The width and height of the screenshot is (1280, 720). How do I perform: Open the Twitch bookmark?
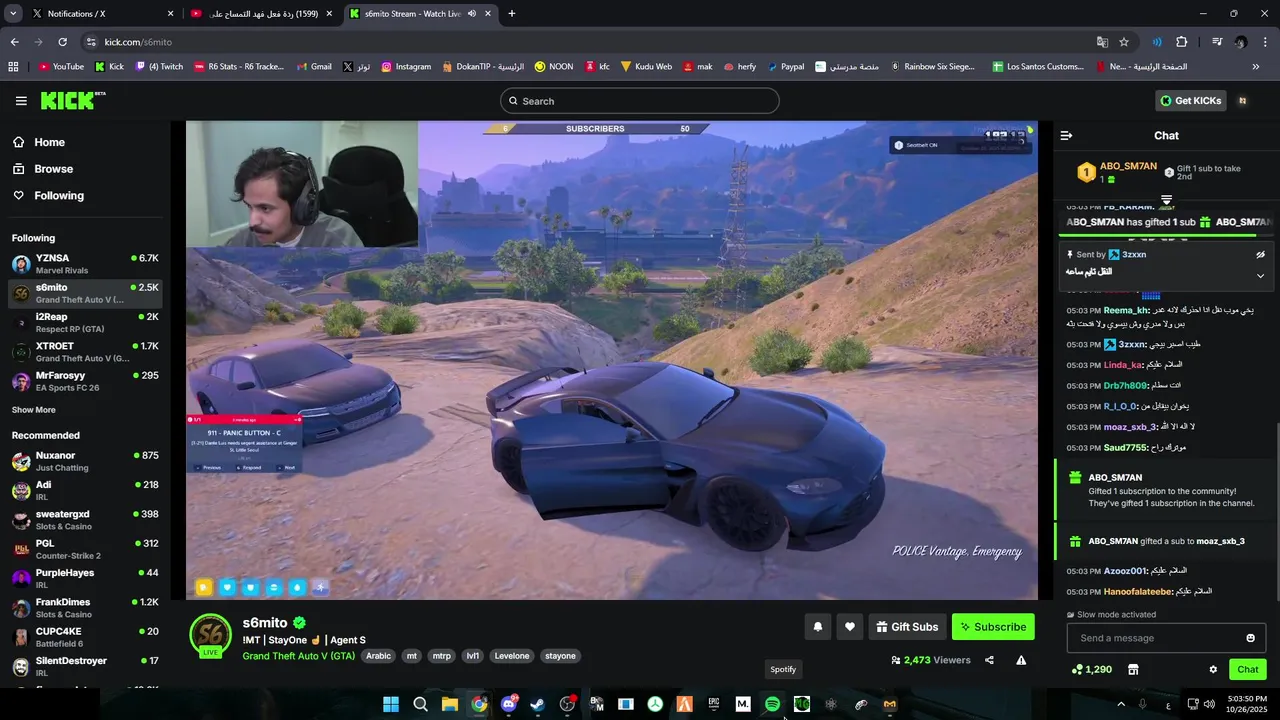click(x=160, y=67)
